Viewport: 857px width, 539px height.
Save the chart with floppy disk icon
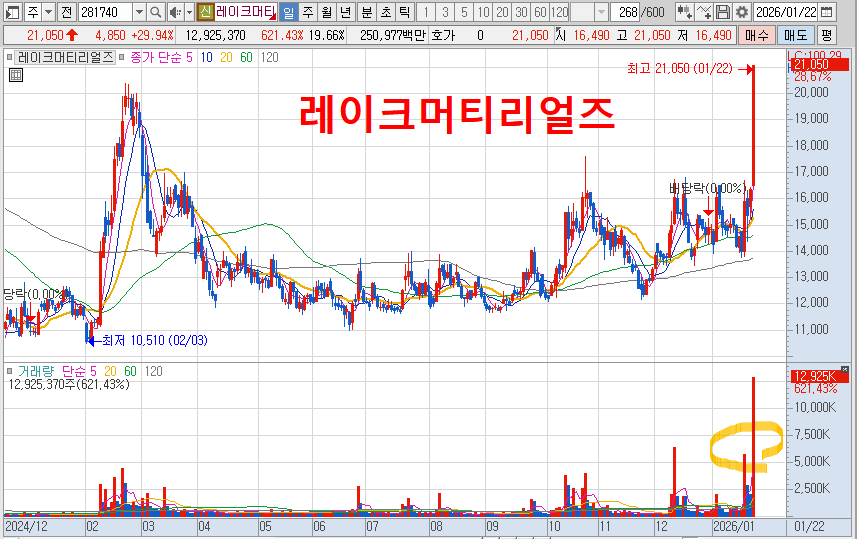pyautogui.click(x=723, y=11)
